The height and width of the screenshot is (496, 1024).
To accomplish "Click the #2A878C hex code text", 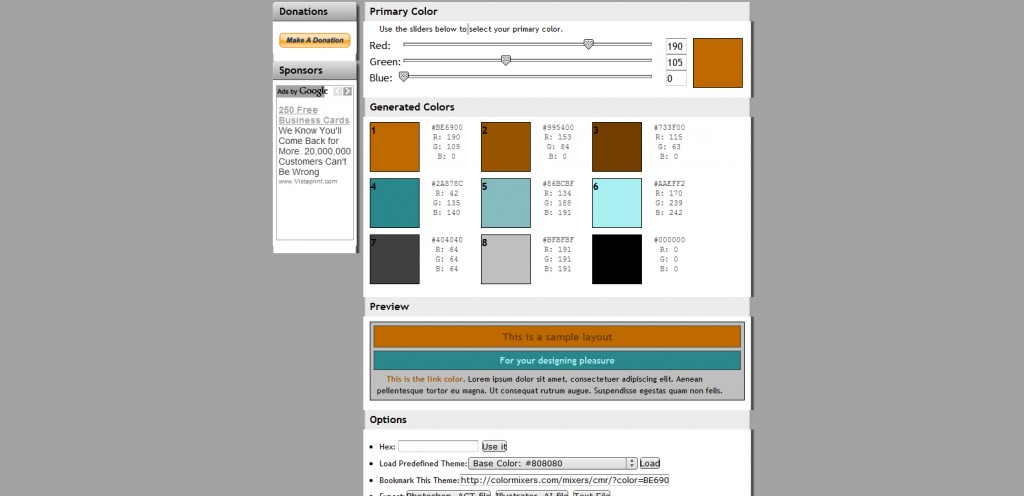I will click(447, 183).
